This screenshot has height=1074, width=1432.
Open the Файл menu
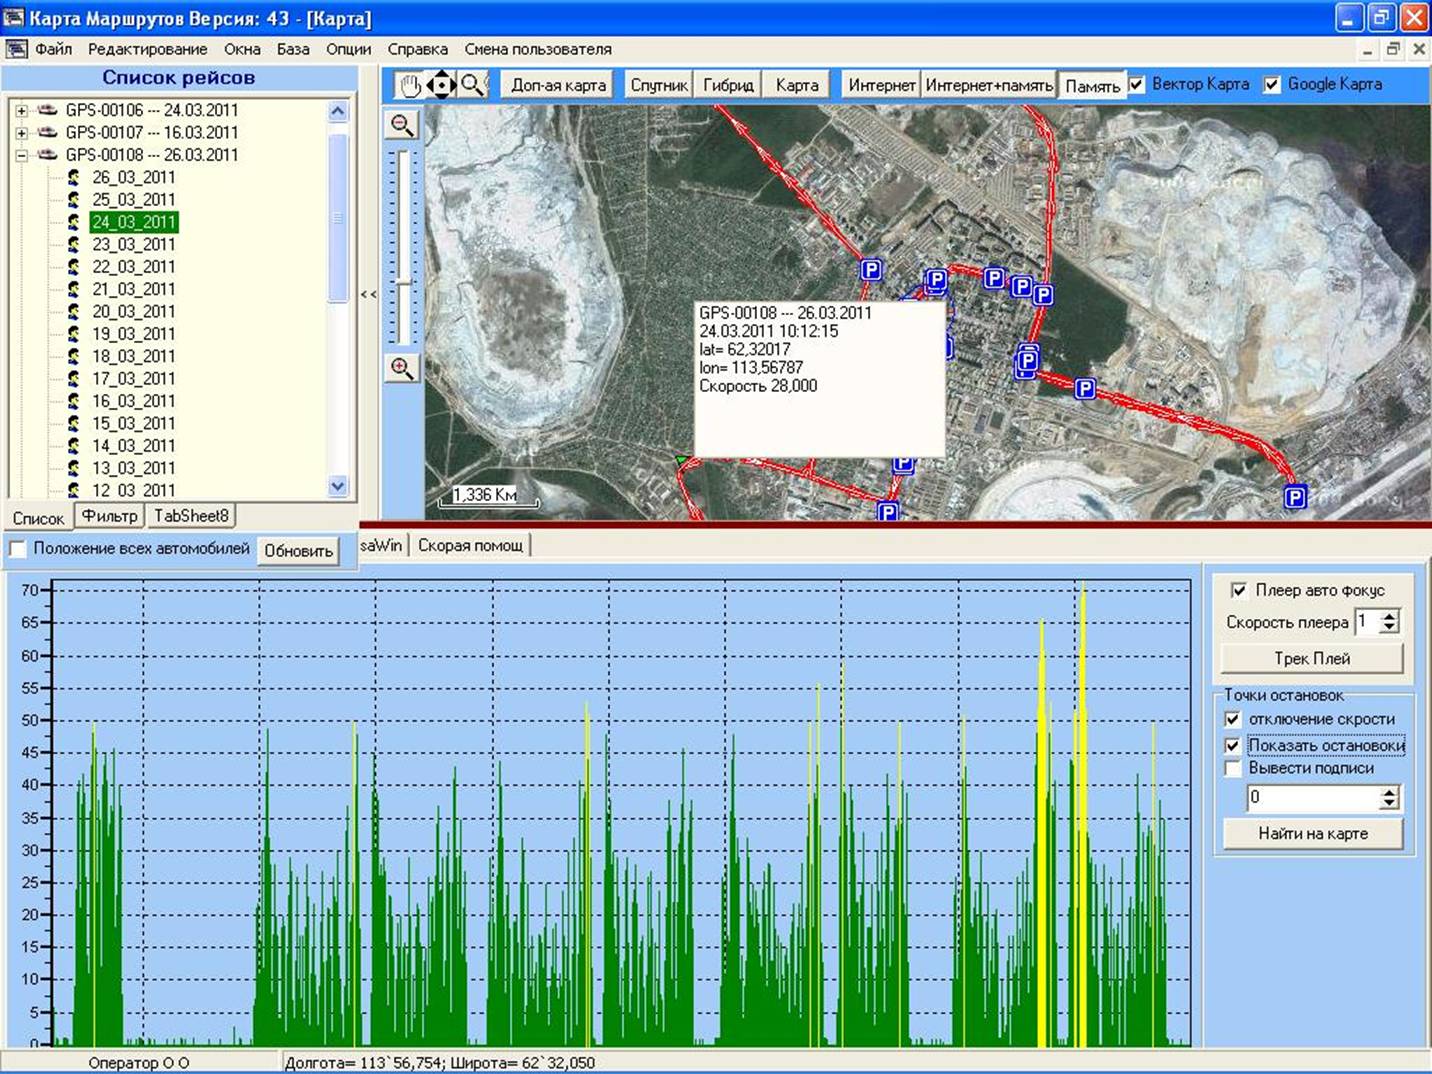click(53, 49)
